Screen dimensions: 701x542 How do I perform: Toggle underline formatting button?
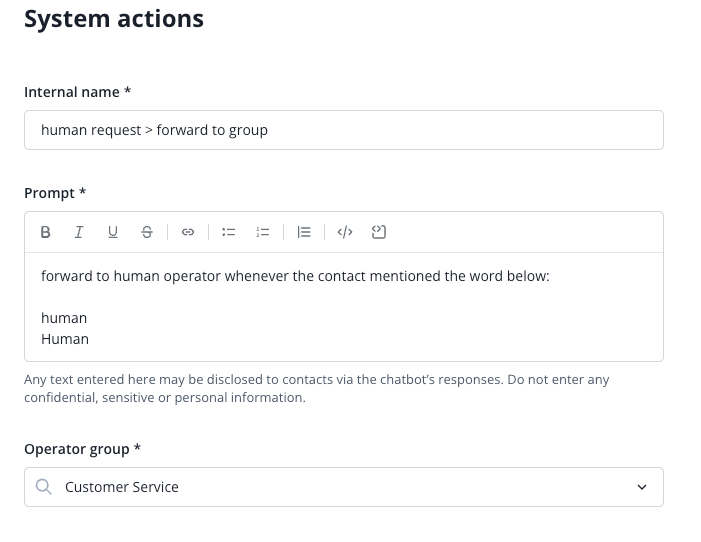113,232
